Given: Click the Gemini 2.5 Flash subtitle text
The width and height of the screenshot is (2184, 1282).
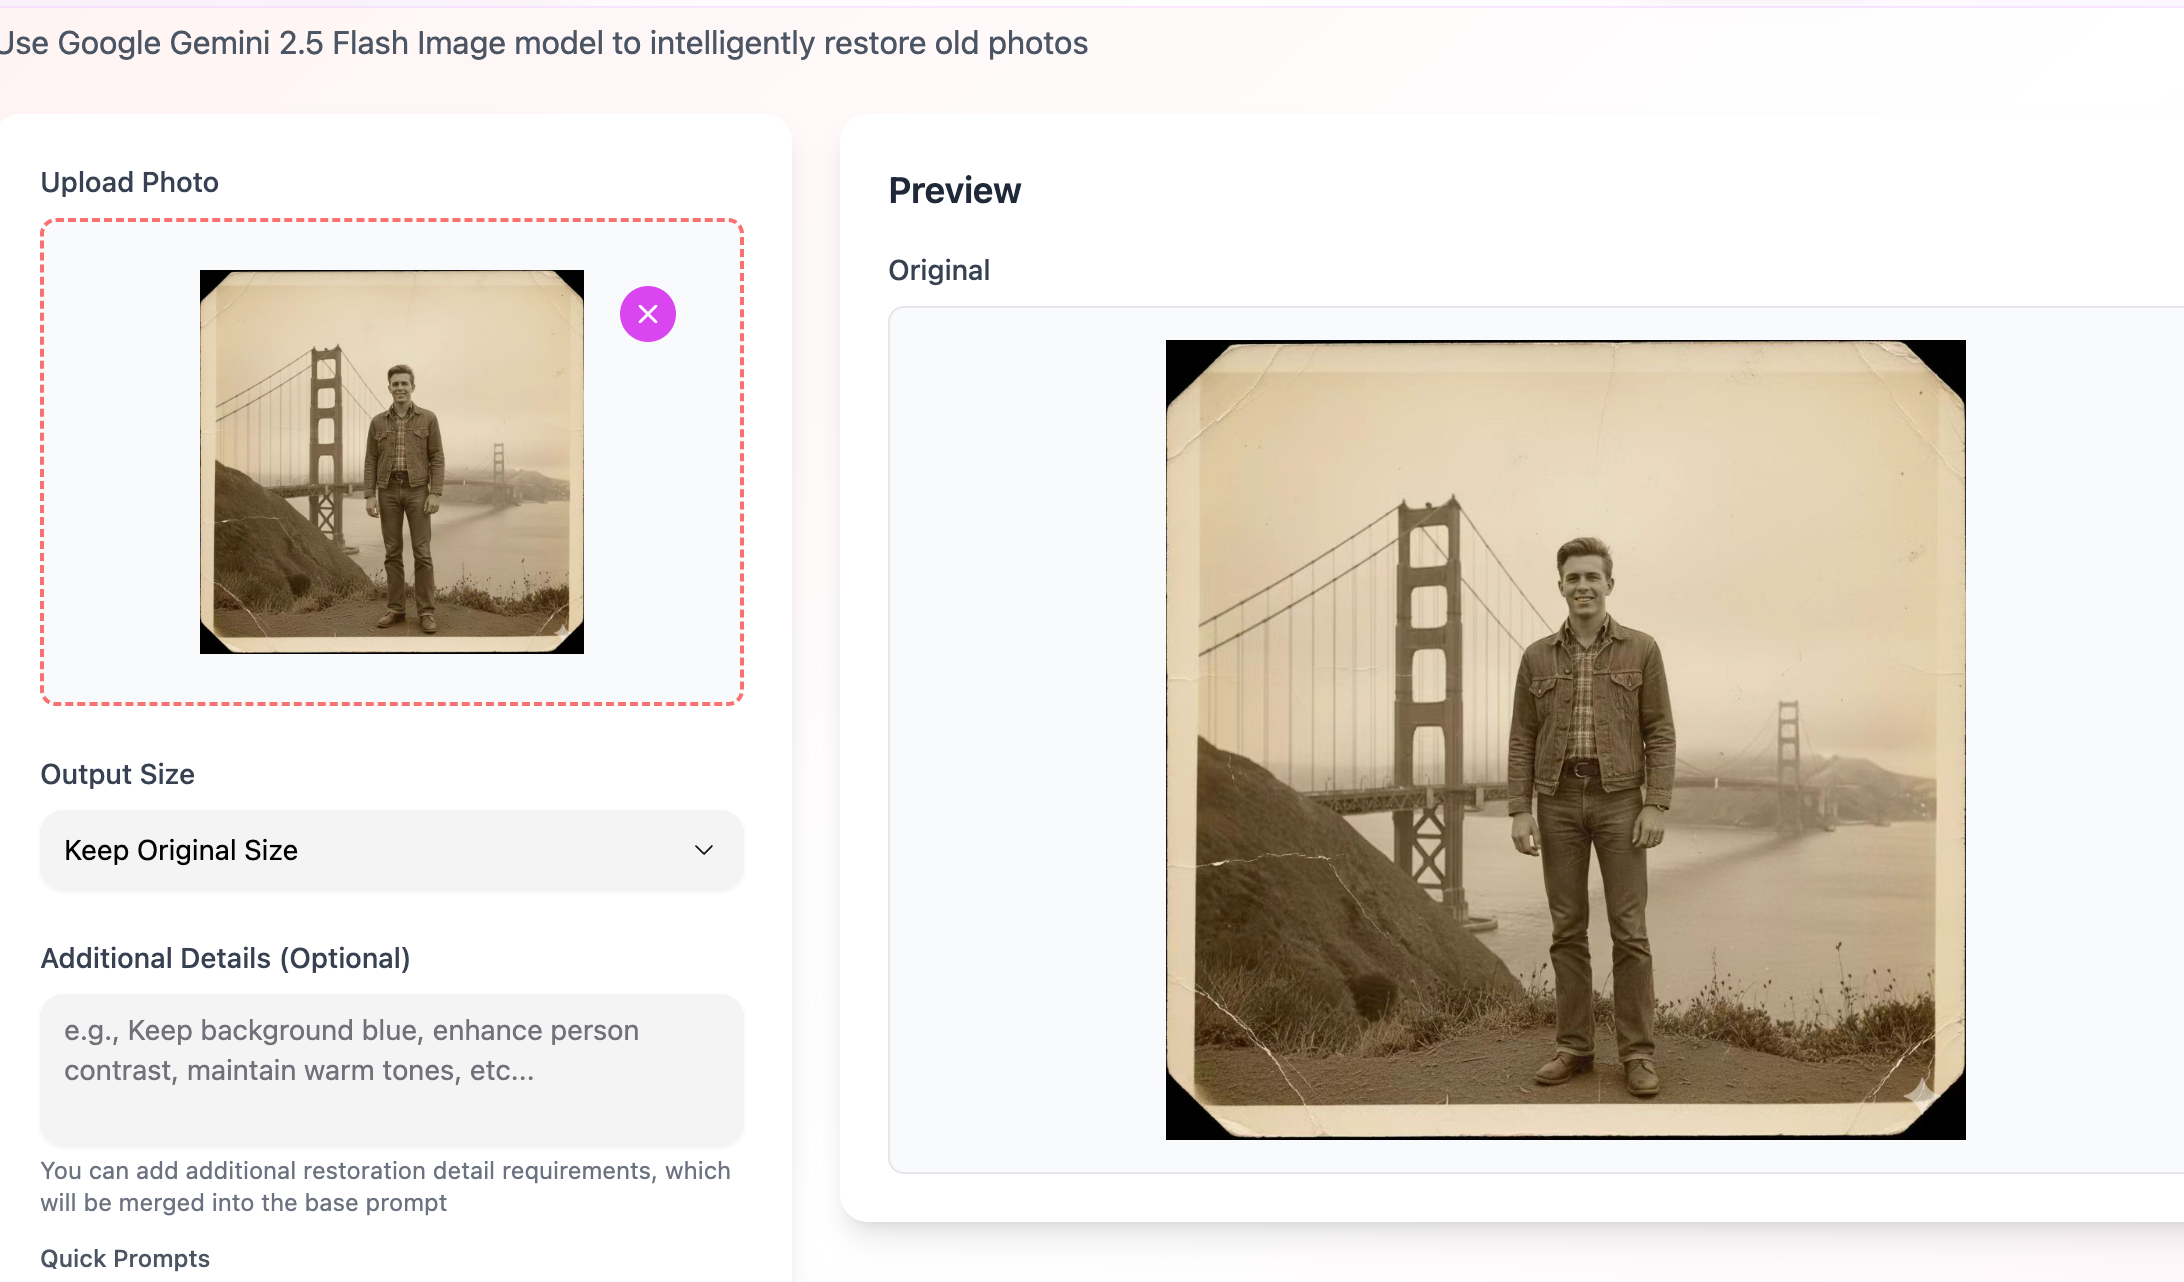Looking at the screenshot, I should pos(544,43).
